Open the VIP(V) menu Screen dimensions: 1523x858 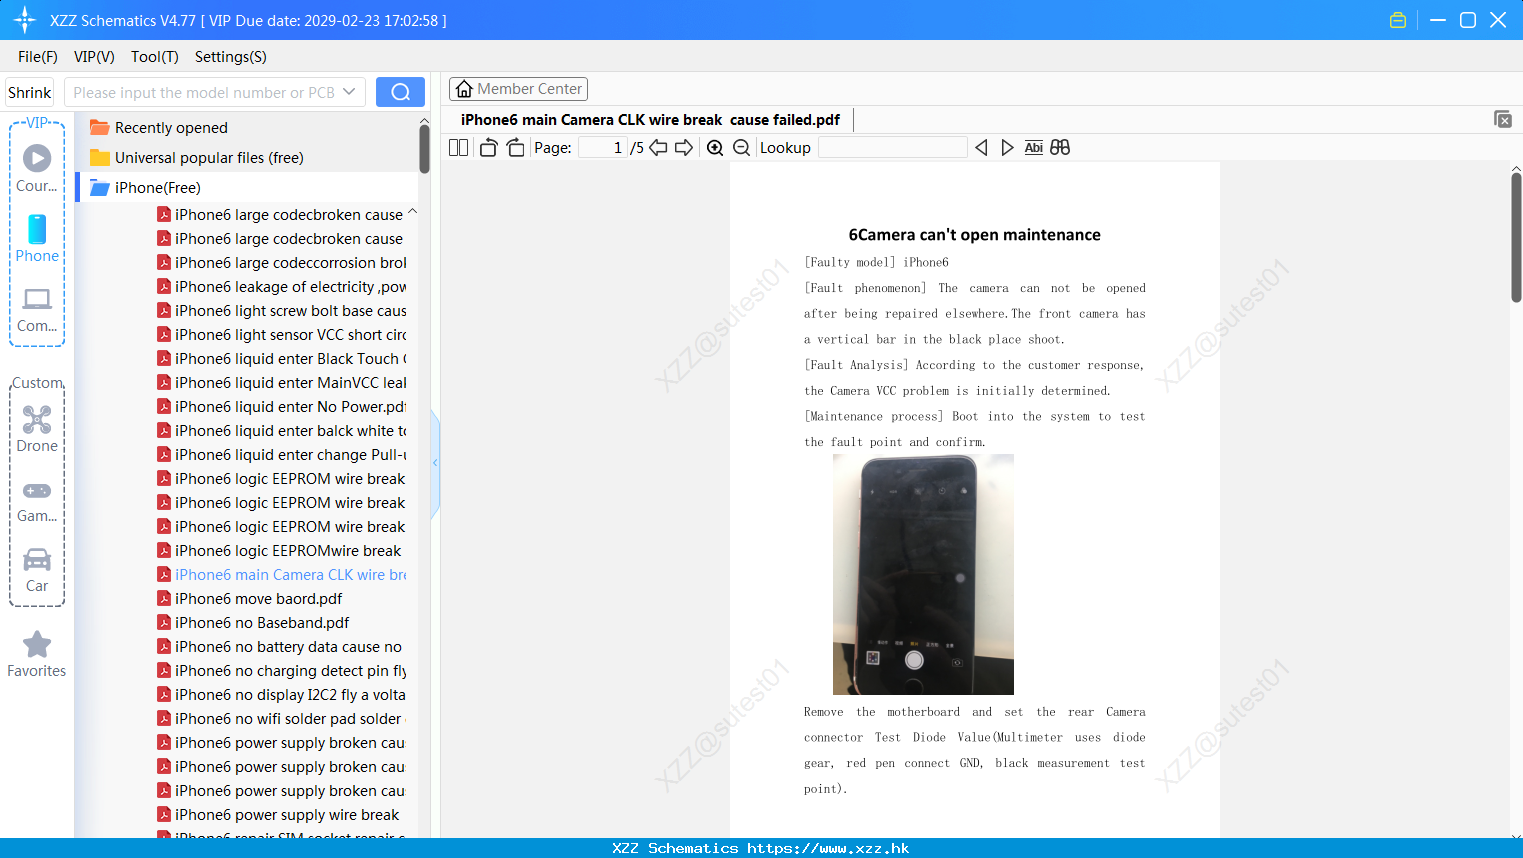pyautogui.click(x=94, y=57)
